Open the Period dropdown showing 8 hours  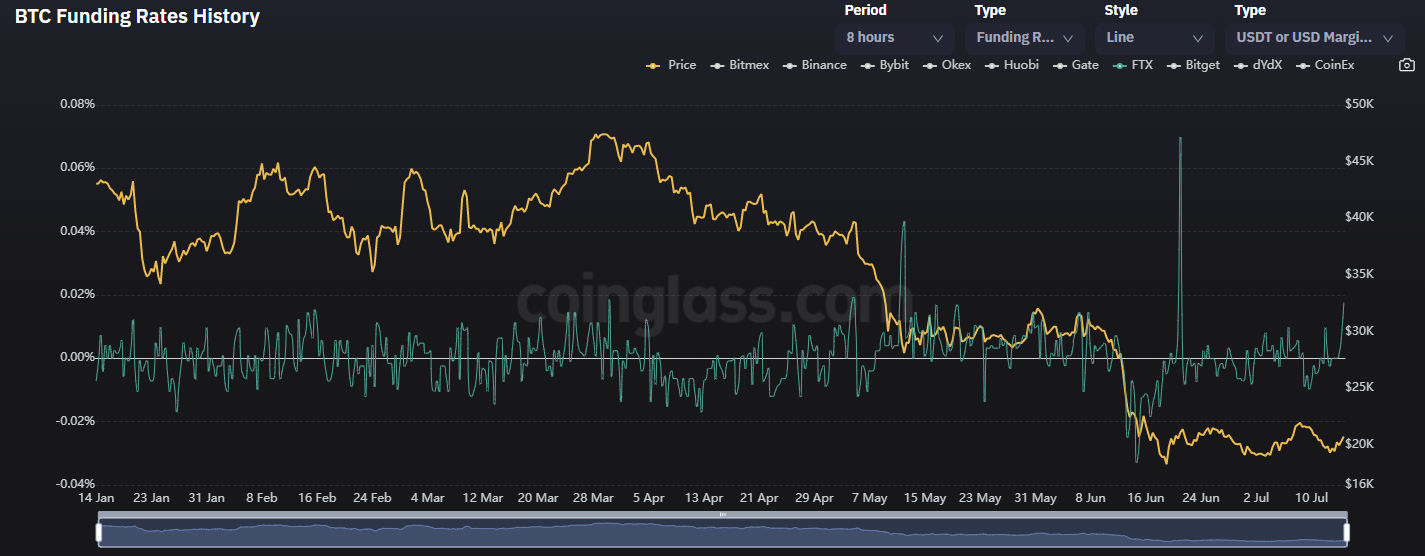coord(894,38)
